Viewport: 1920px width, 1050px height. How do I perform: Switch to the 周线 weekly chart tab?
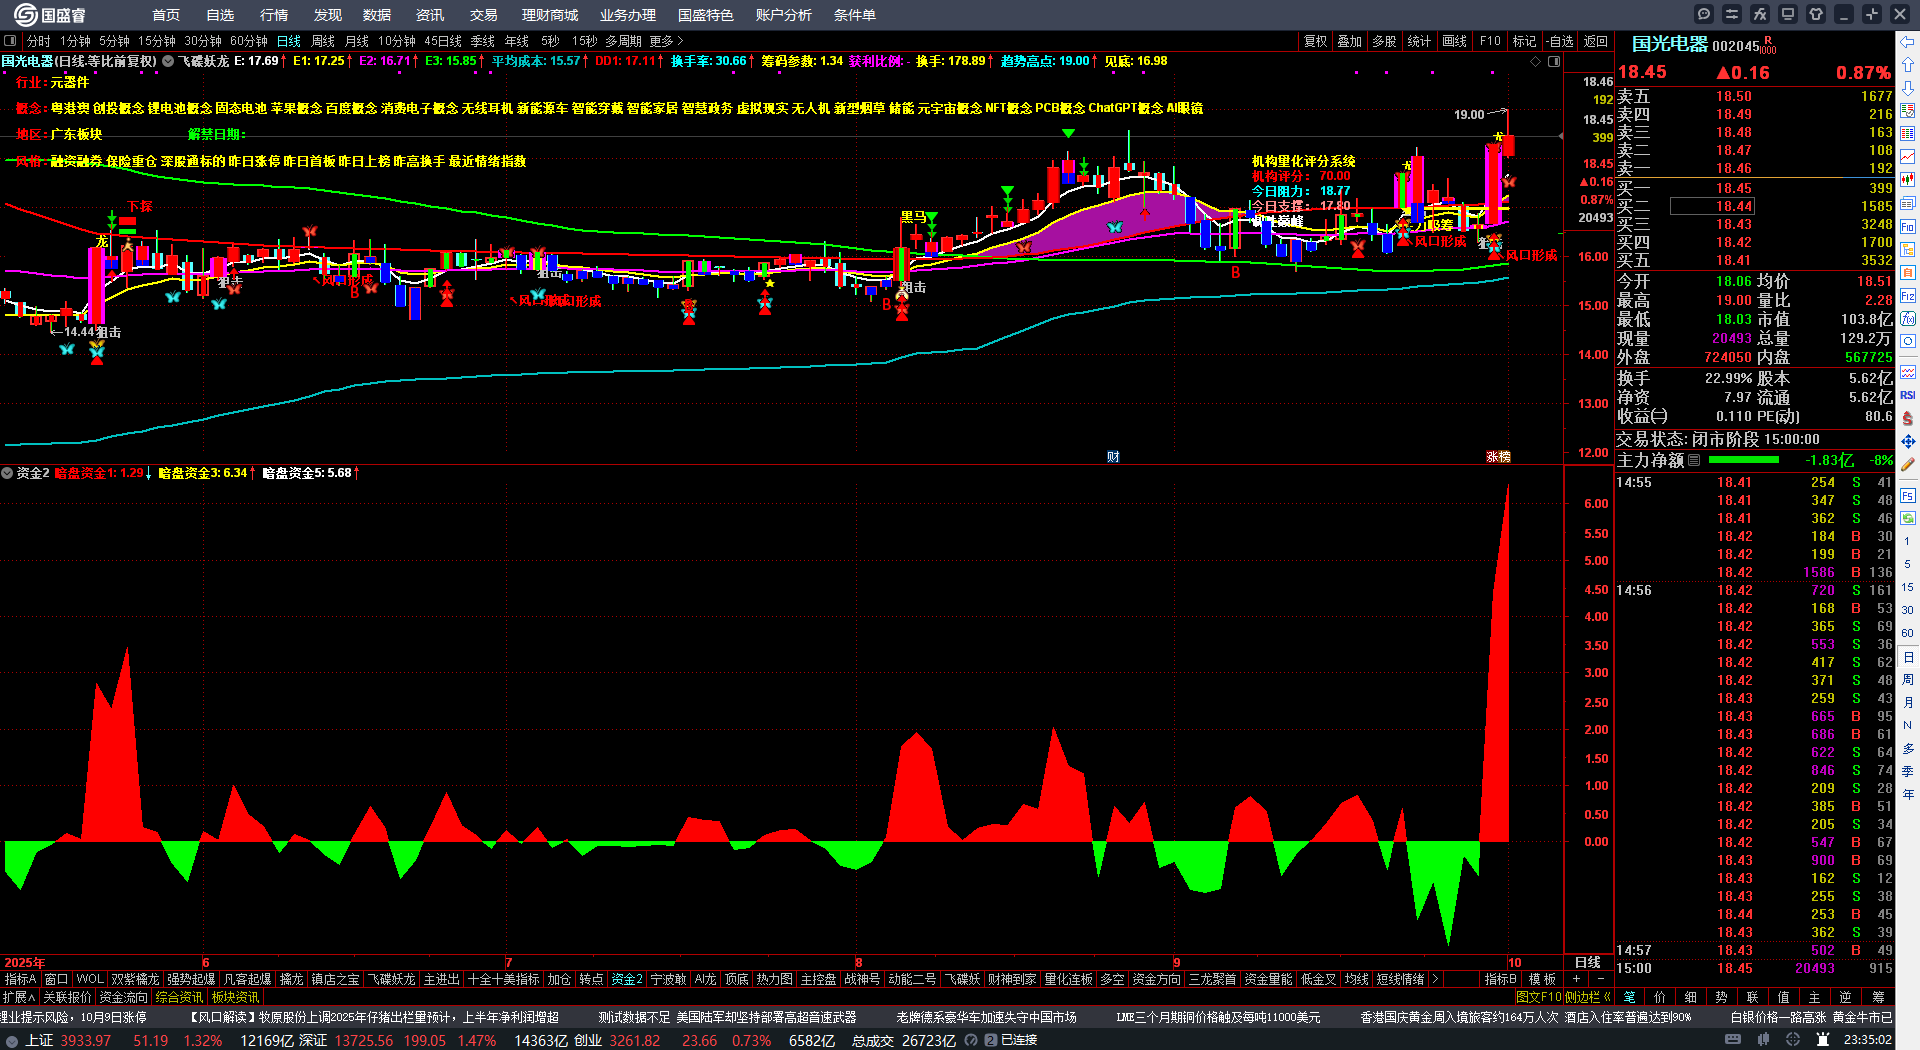tap(323, 41)
